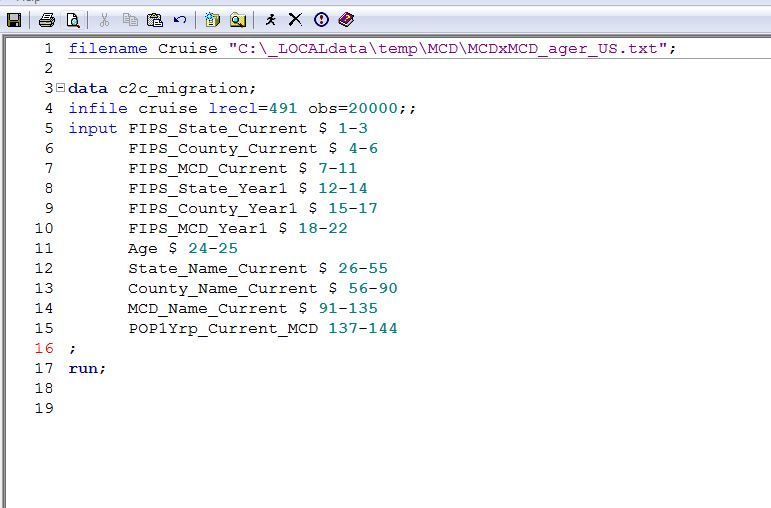Click the Cut scissors icon

click(104, 20)
